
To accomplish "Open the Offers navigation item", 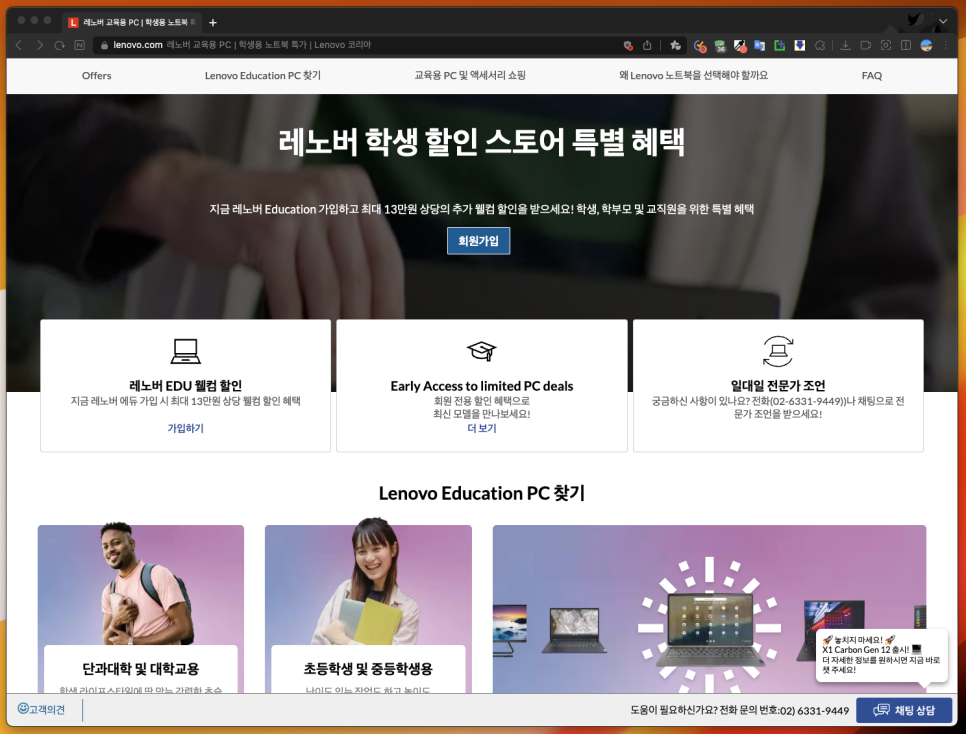I will pyautogui.click(x=97, y=76).
